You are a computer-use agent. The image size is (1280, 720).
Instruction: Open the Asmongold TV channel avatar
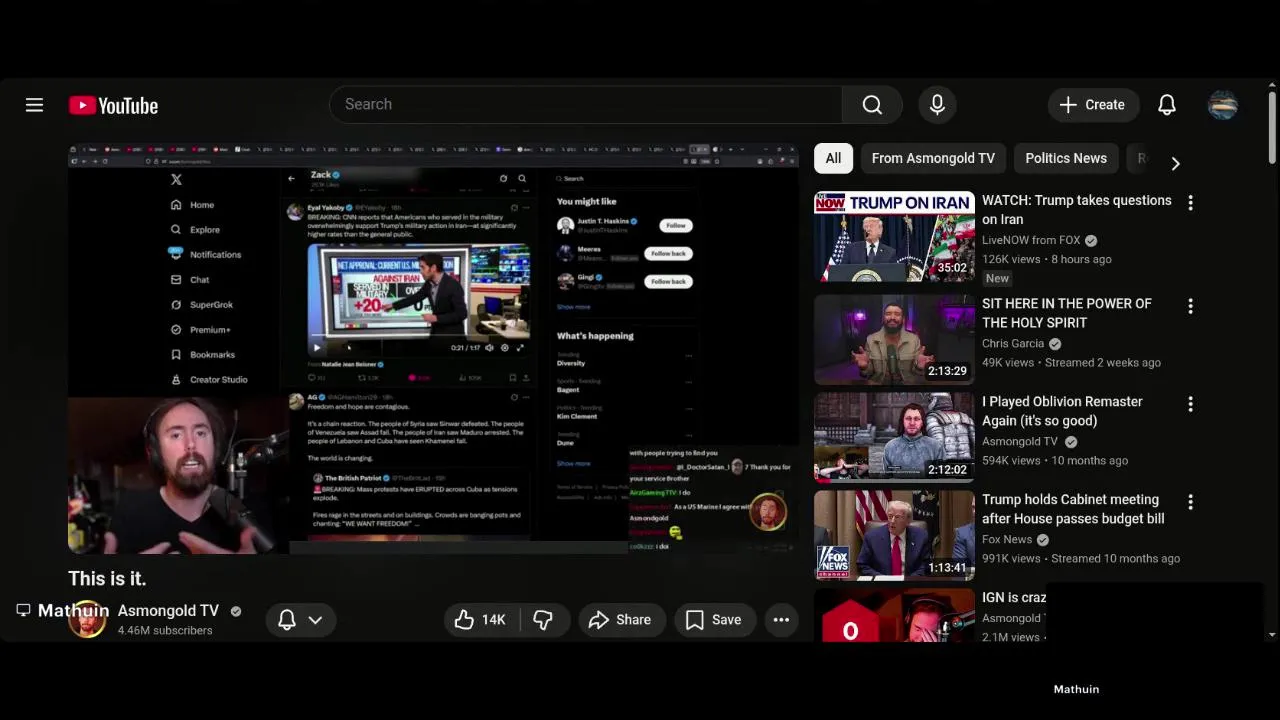click(87, 620)
